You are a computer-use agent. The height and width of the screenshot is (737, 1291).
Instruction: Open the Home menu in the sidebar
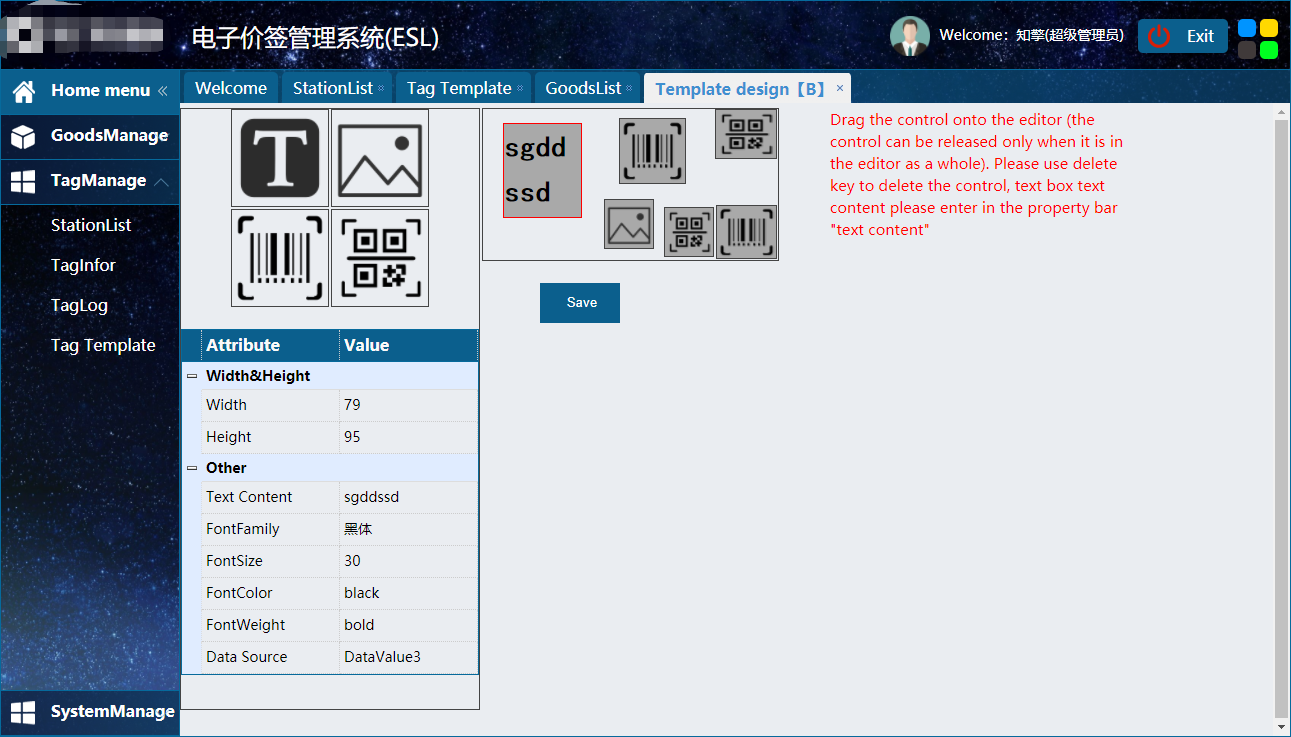point(90,90)
